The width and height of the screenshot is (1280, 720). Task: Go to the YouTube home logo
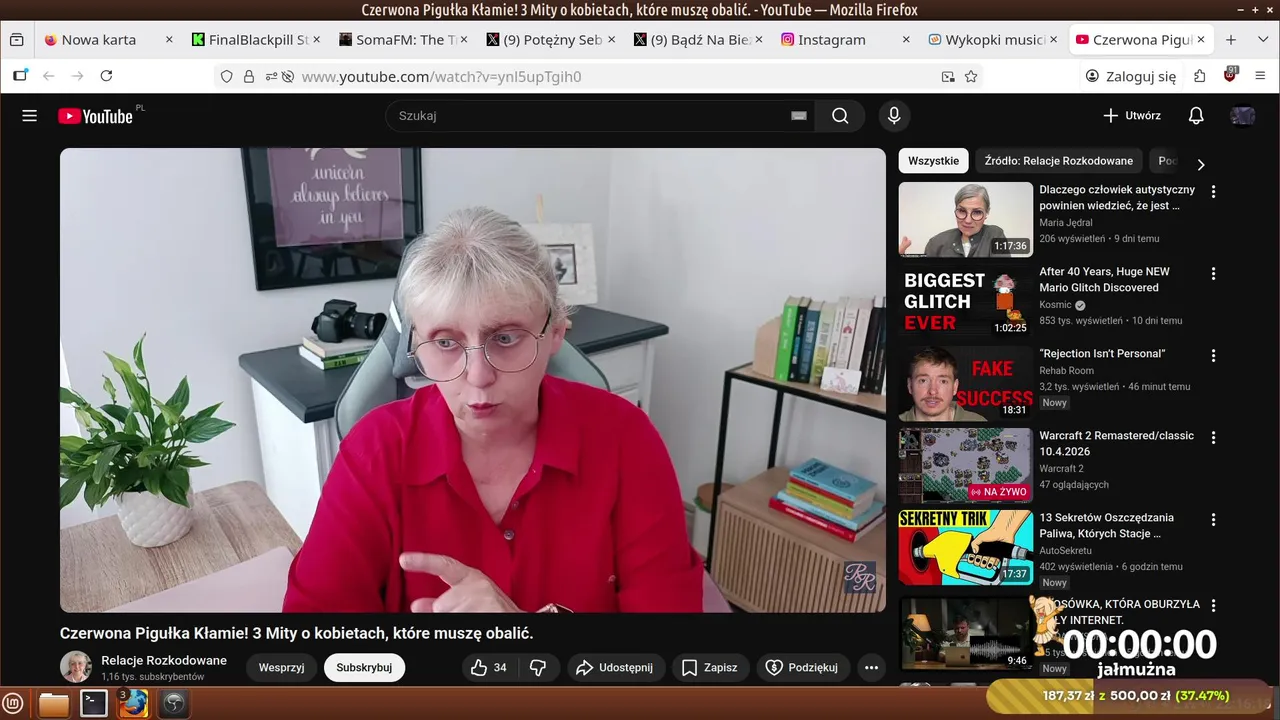click(96, 116)
